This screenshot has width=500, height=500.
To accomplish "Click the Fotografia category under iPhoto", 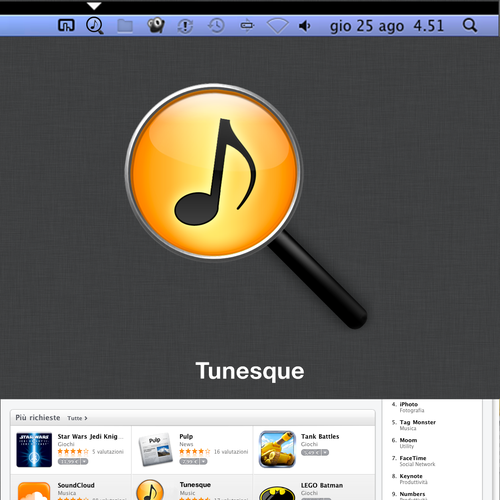I will click(412, 410).
